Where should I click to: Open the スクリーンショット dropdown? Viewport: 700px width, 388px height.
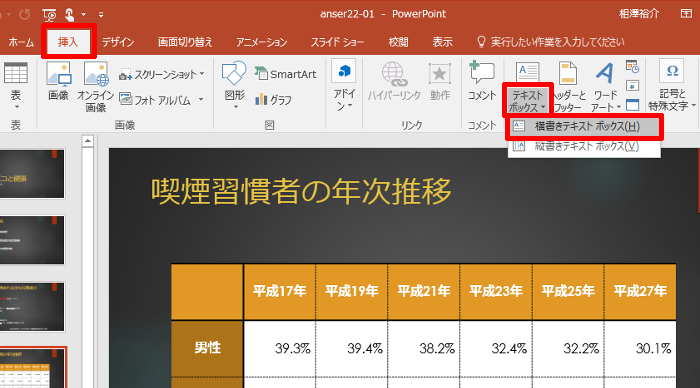[162, 75]
